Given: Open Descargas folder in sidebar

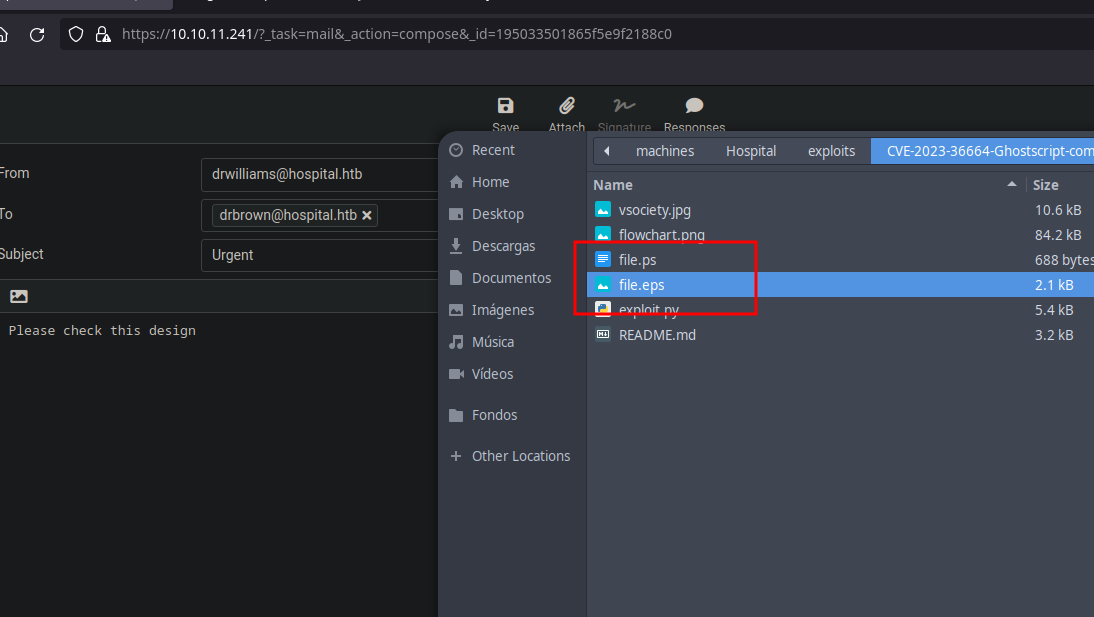Looking at the screenshot, I should 503,246.
